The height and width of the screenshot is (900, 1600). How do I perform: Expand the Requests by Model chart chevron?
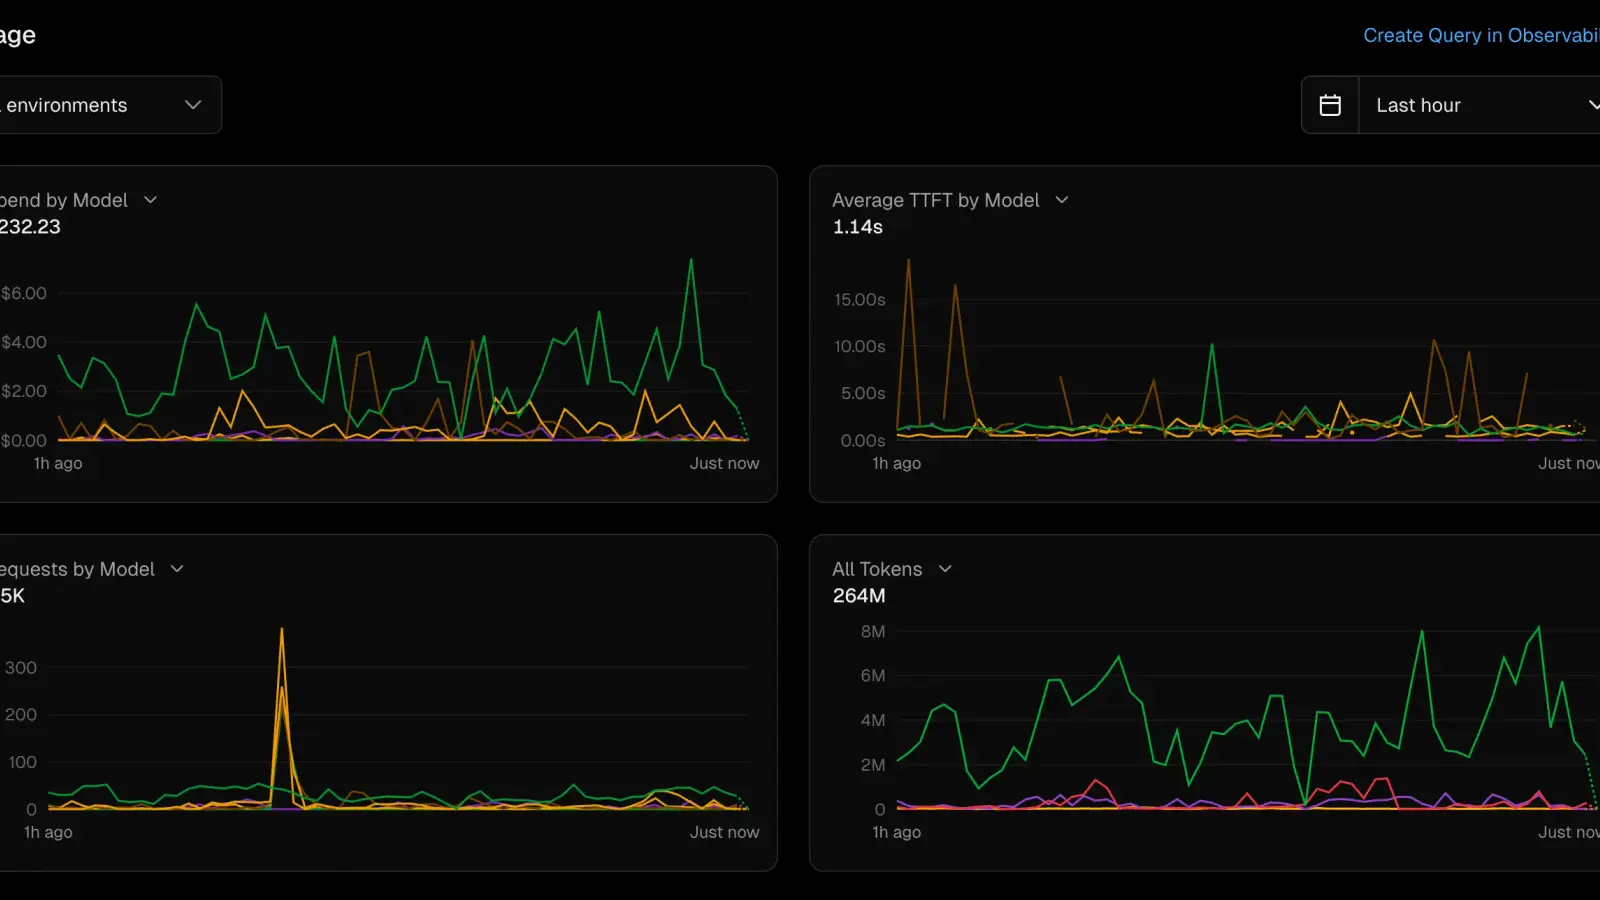[177, 569]
